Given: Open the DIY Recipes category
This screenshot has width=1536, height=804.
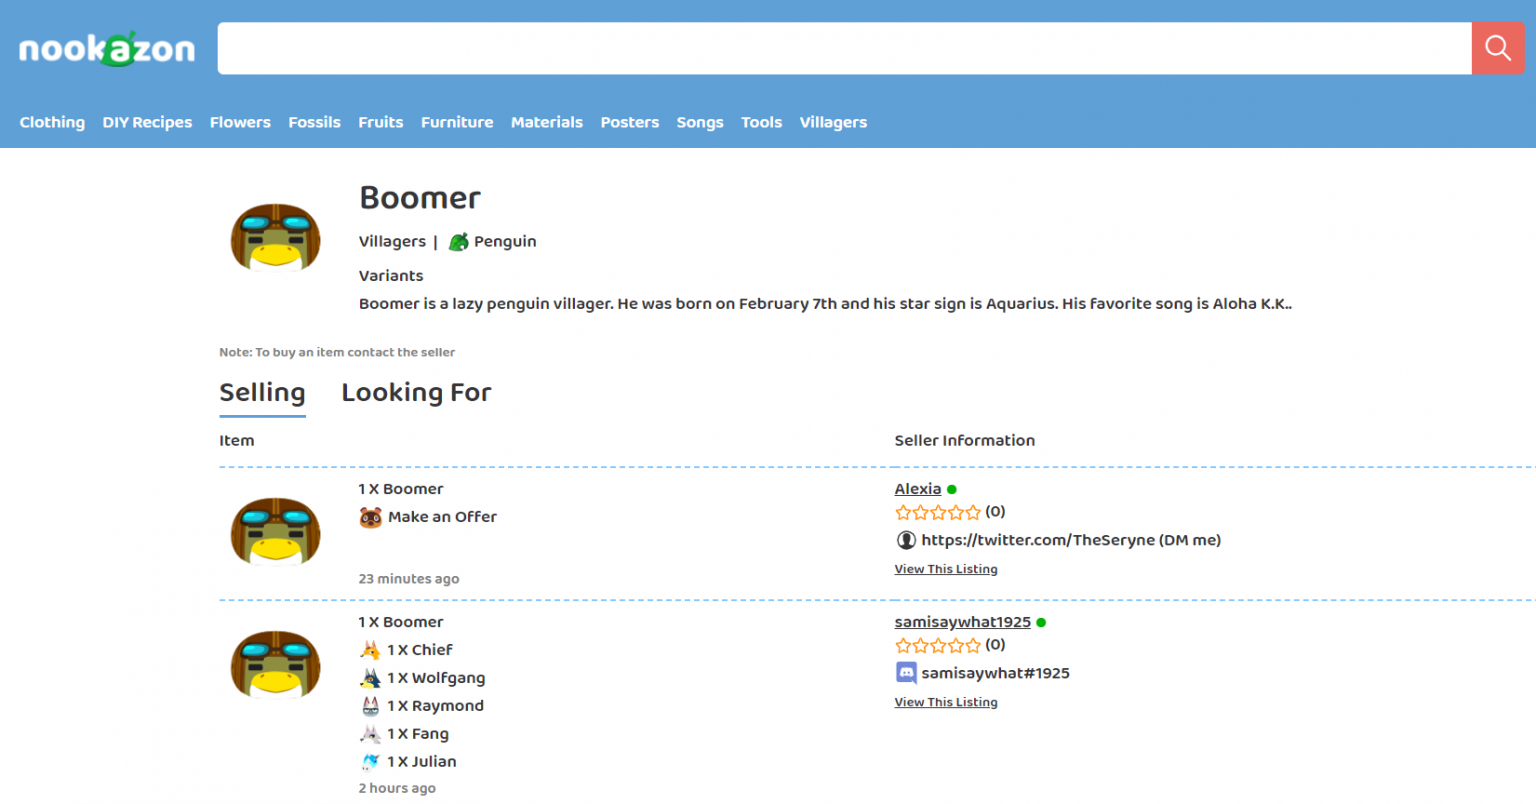Looking at the screenshot, I should click(147, 122).
